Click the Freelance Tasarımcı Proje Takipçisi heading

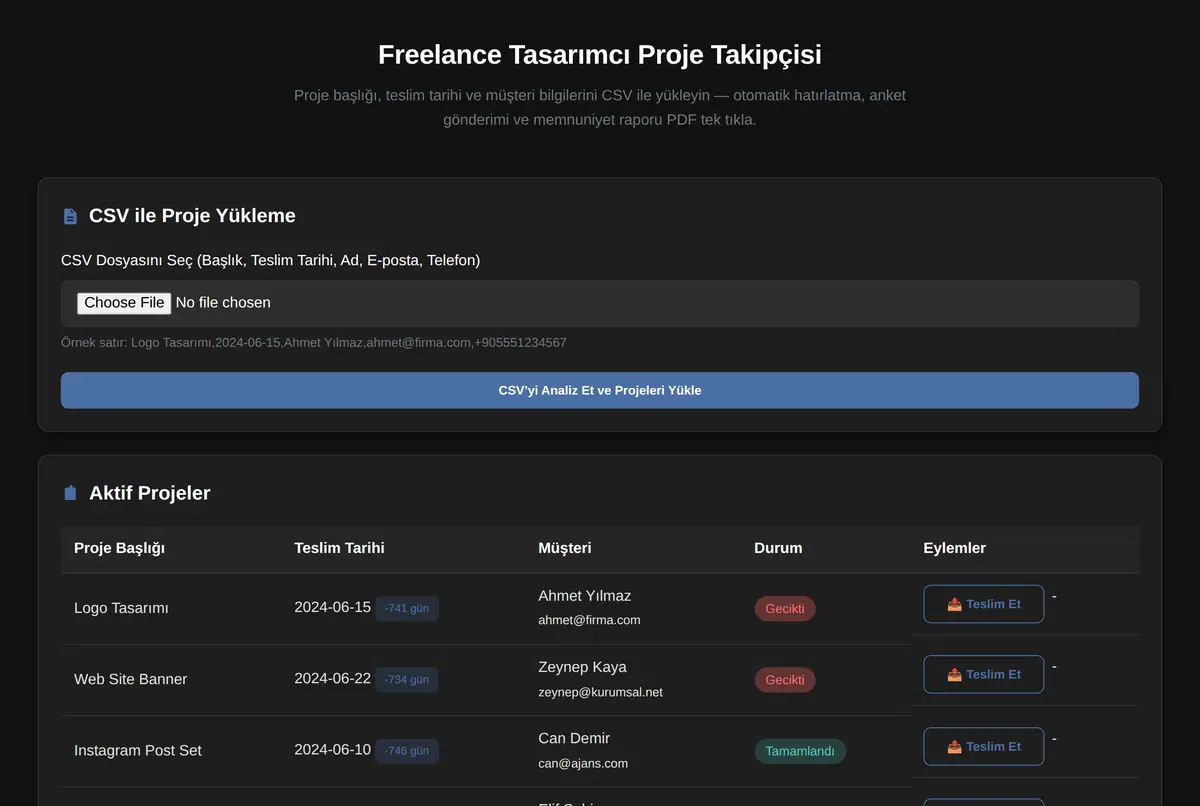point(600,54)
